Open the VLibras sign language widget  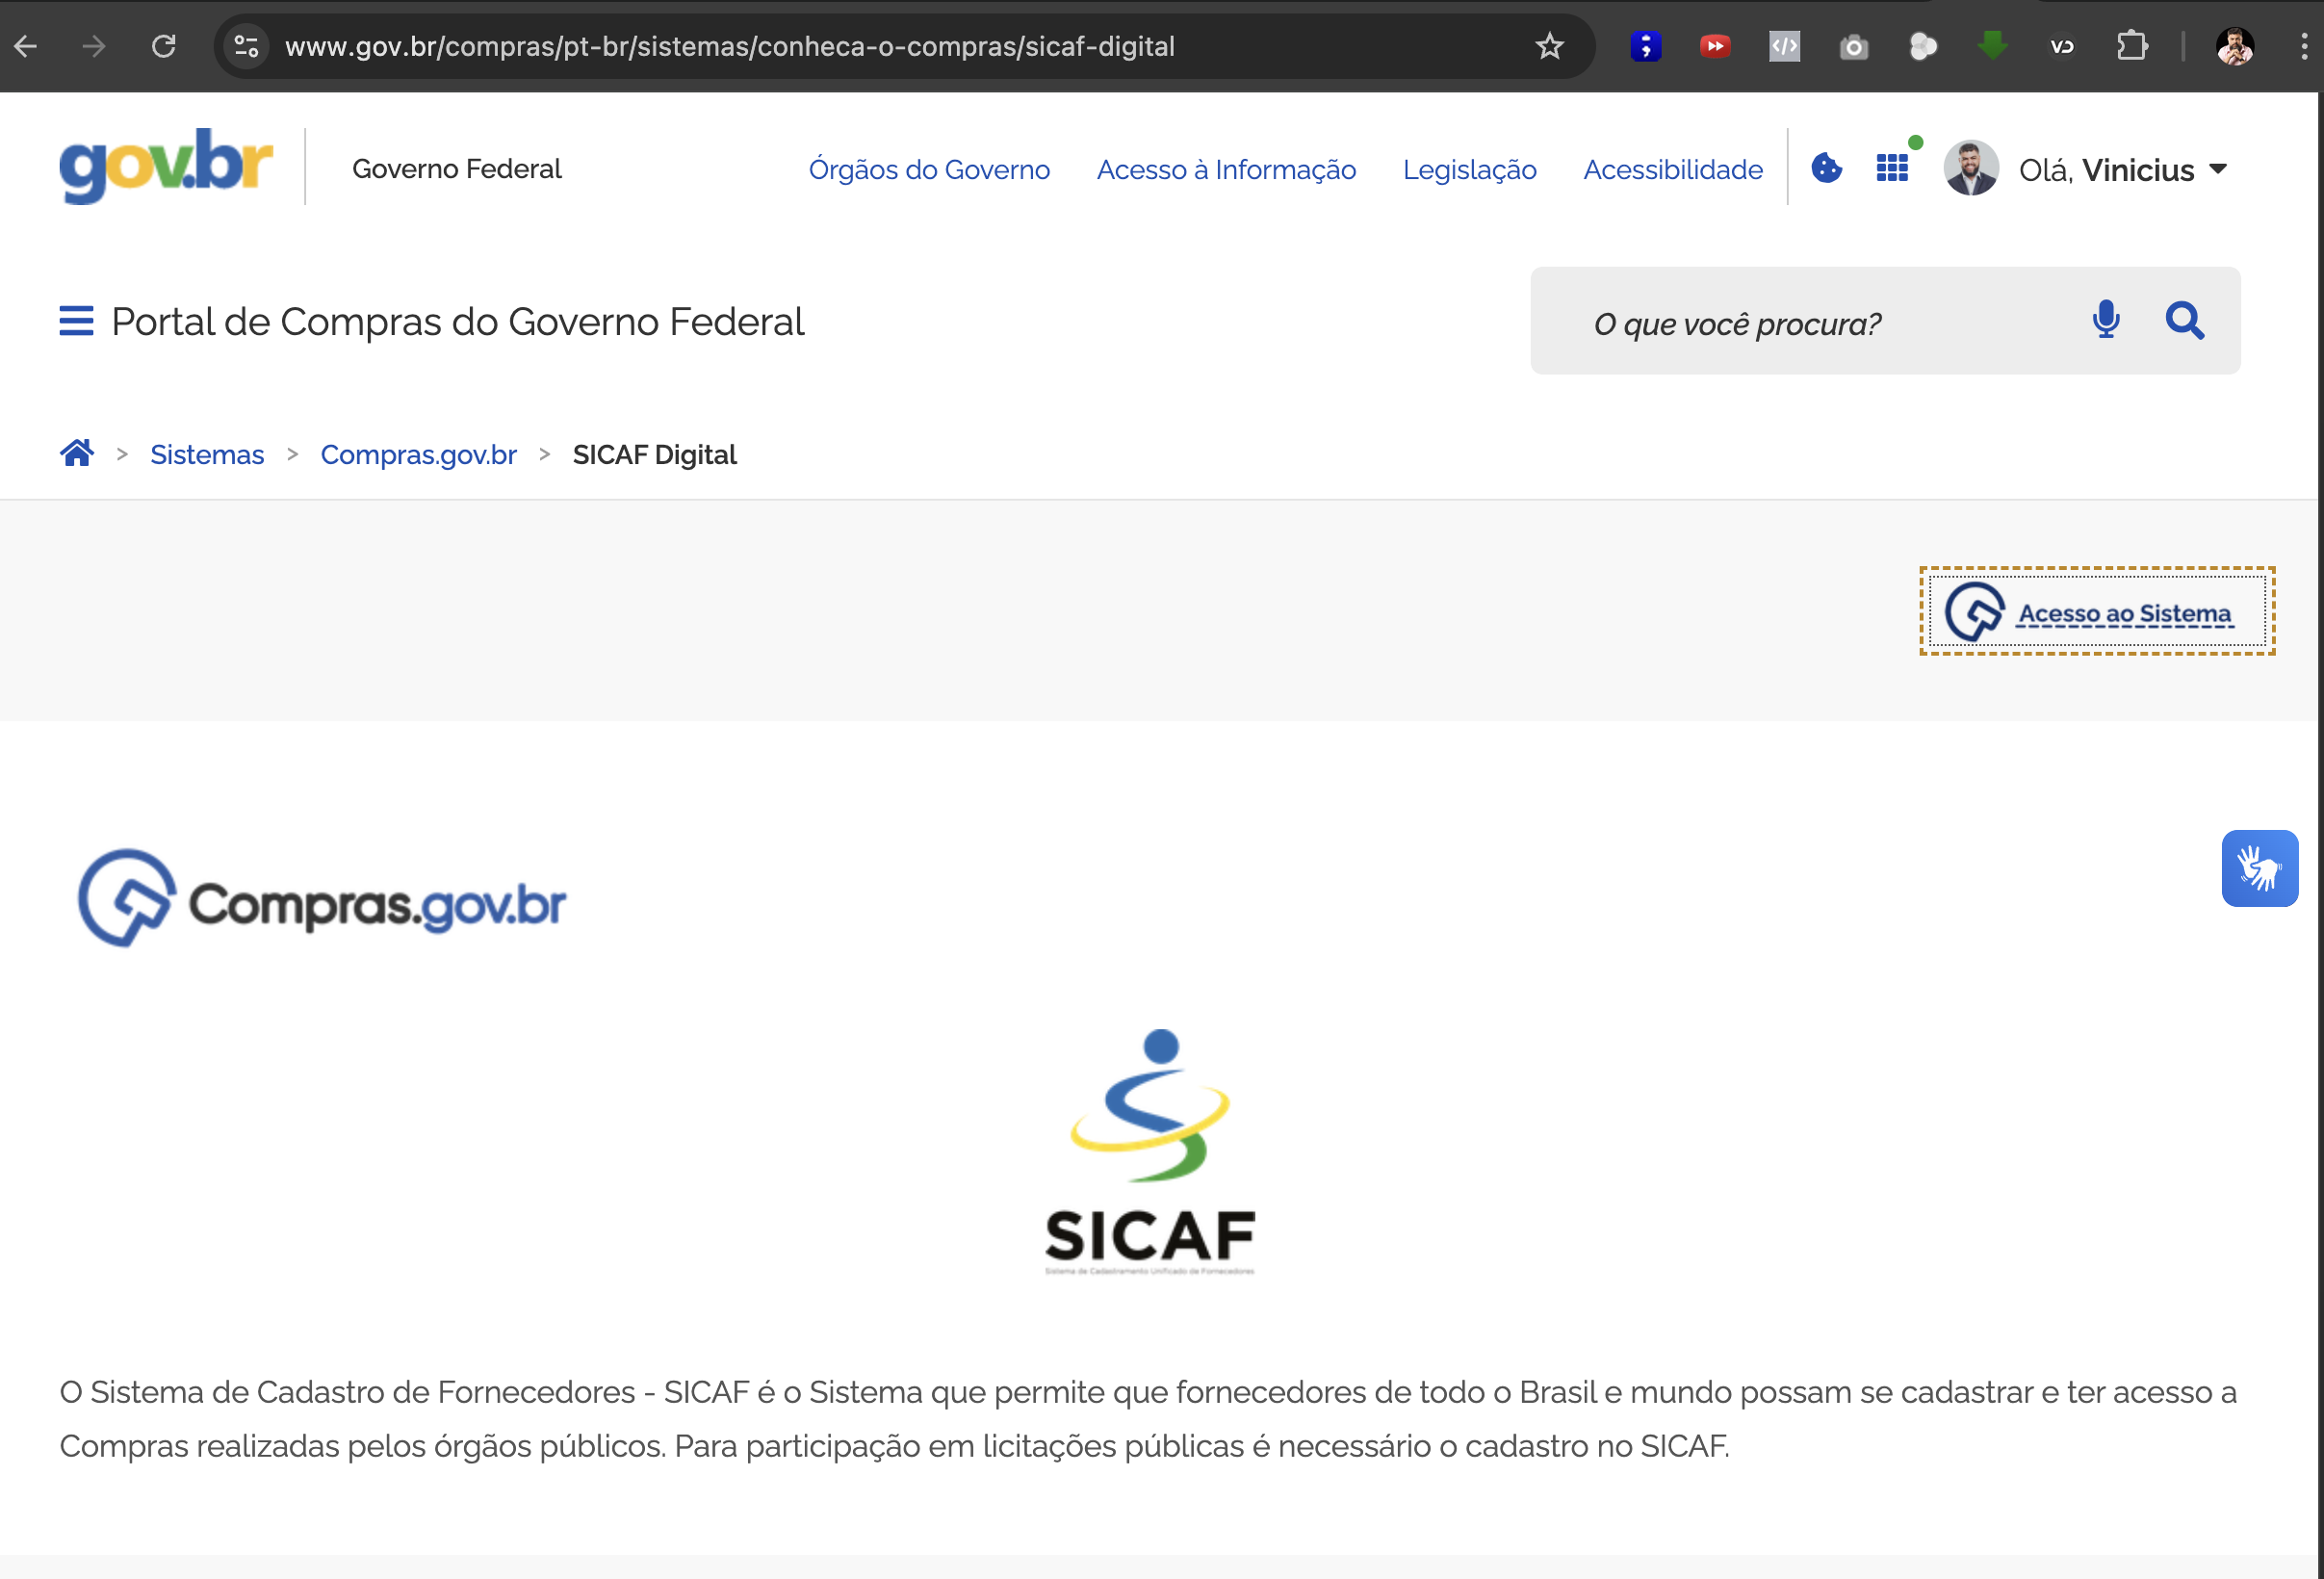tap(2260, 868)
